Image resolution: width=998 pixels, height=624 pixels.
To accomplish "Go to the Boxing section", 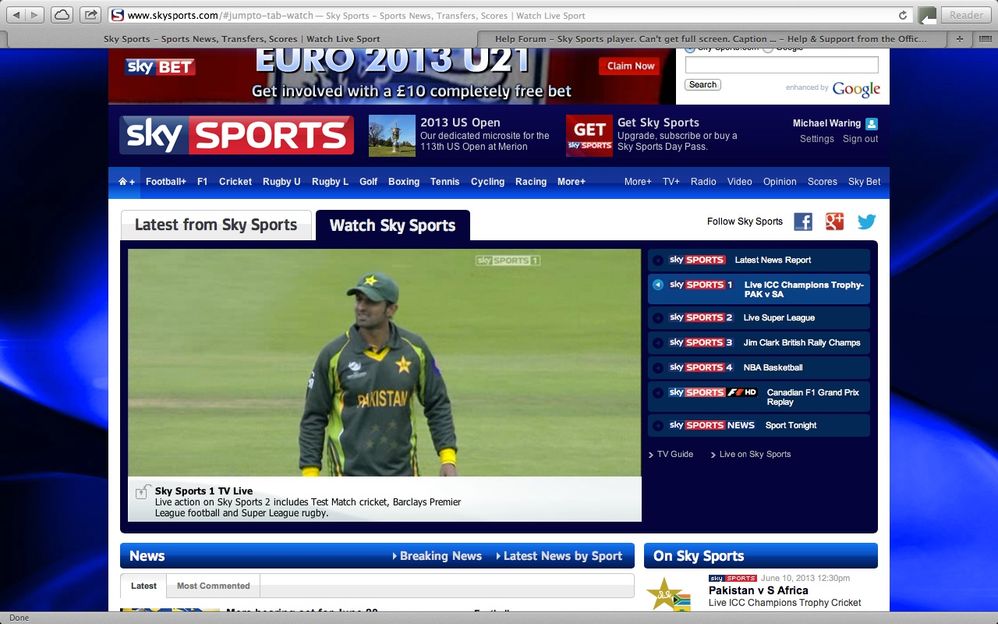I will tap(404, 181).
